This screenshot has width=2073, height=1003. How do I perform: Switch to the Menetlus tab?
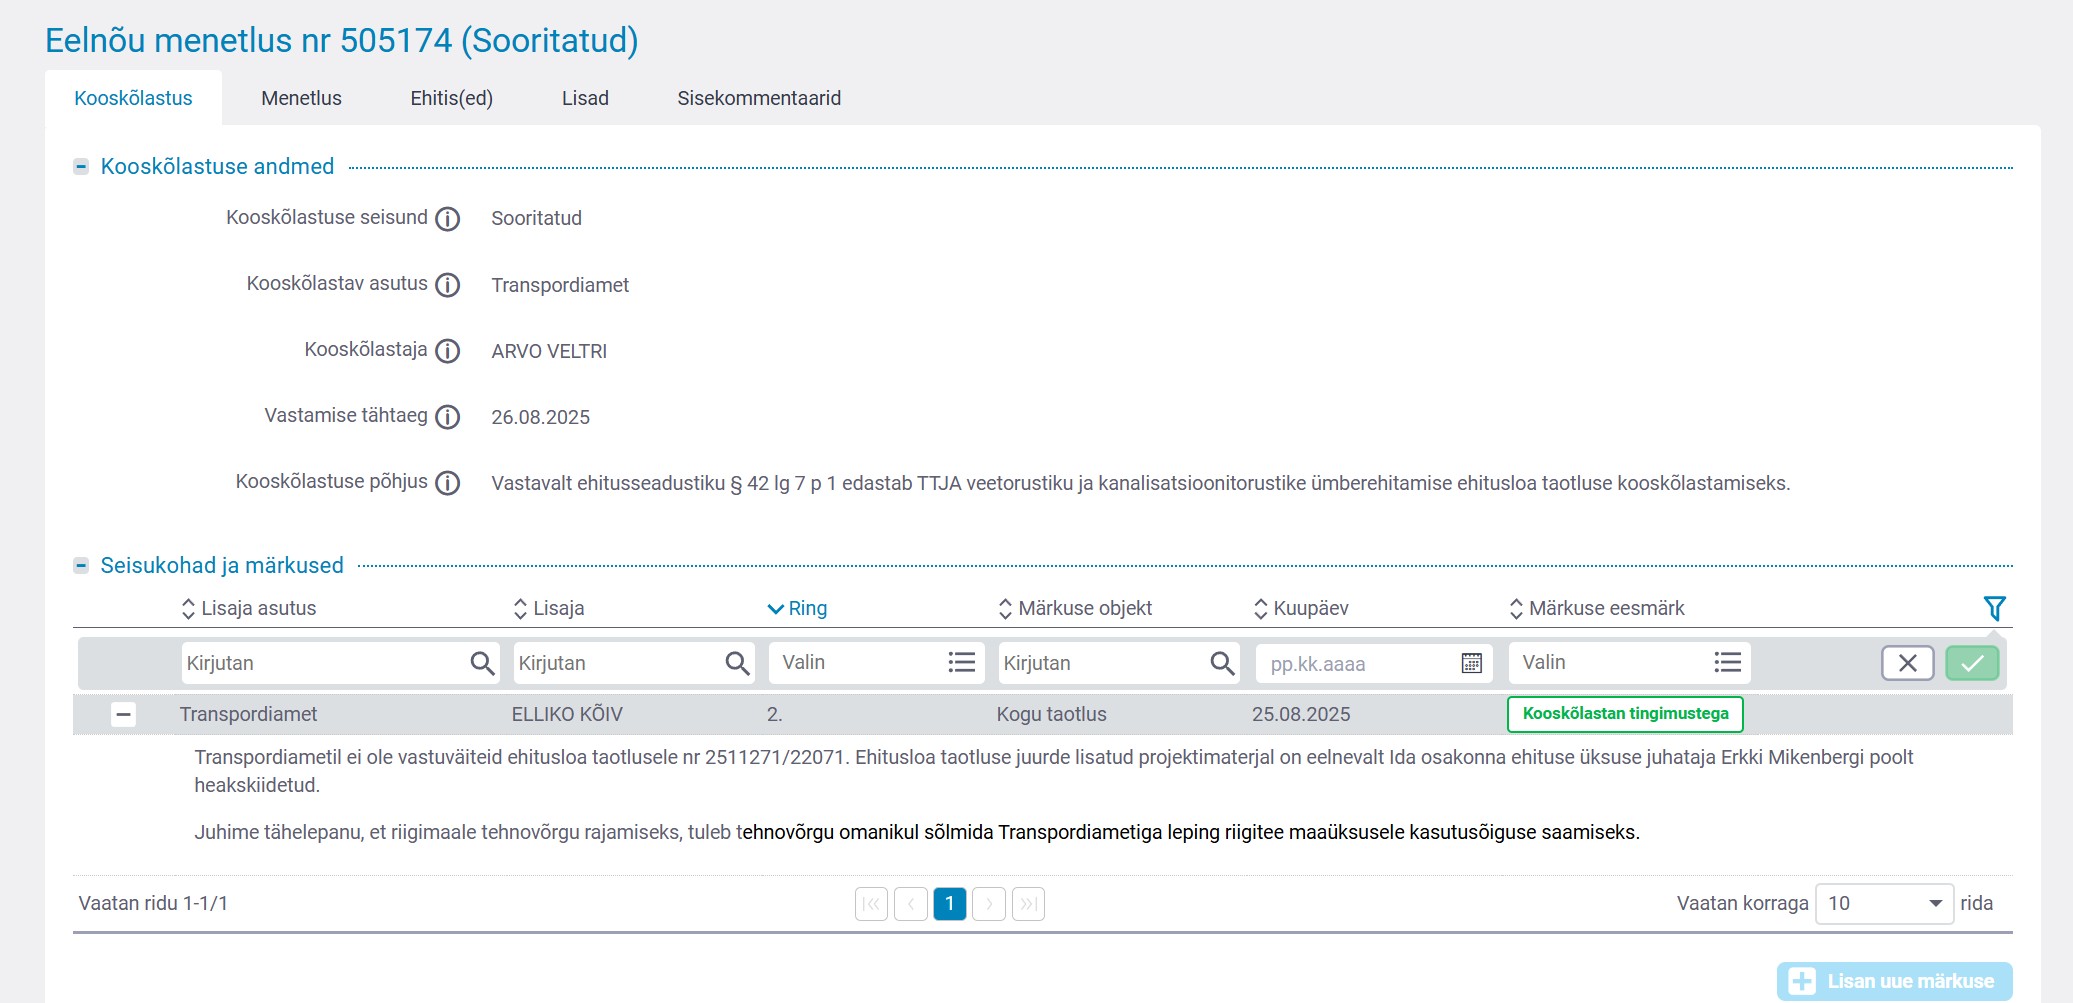tap(301, 98)
